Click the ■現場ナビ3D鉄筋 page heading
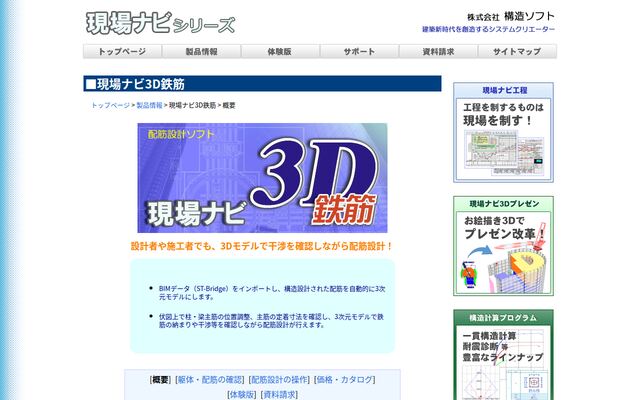640x400 pixels. (262, 84)
